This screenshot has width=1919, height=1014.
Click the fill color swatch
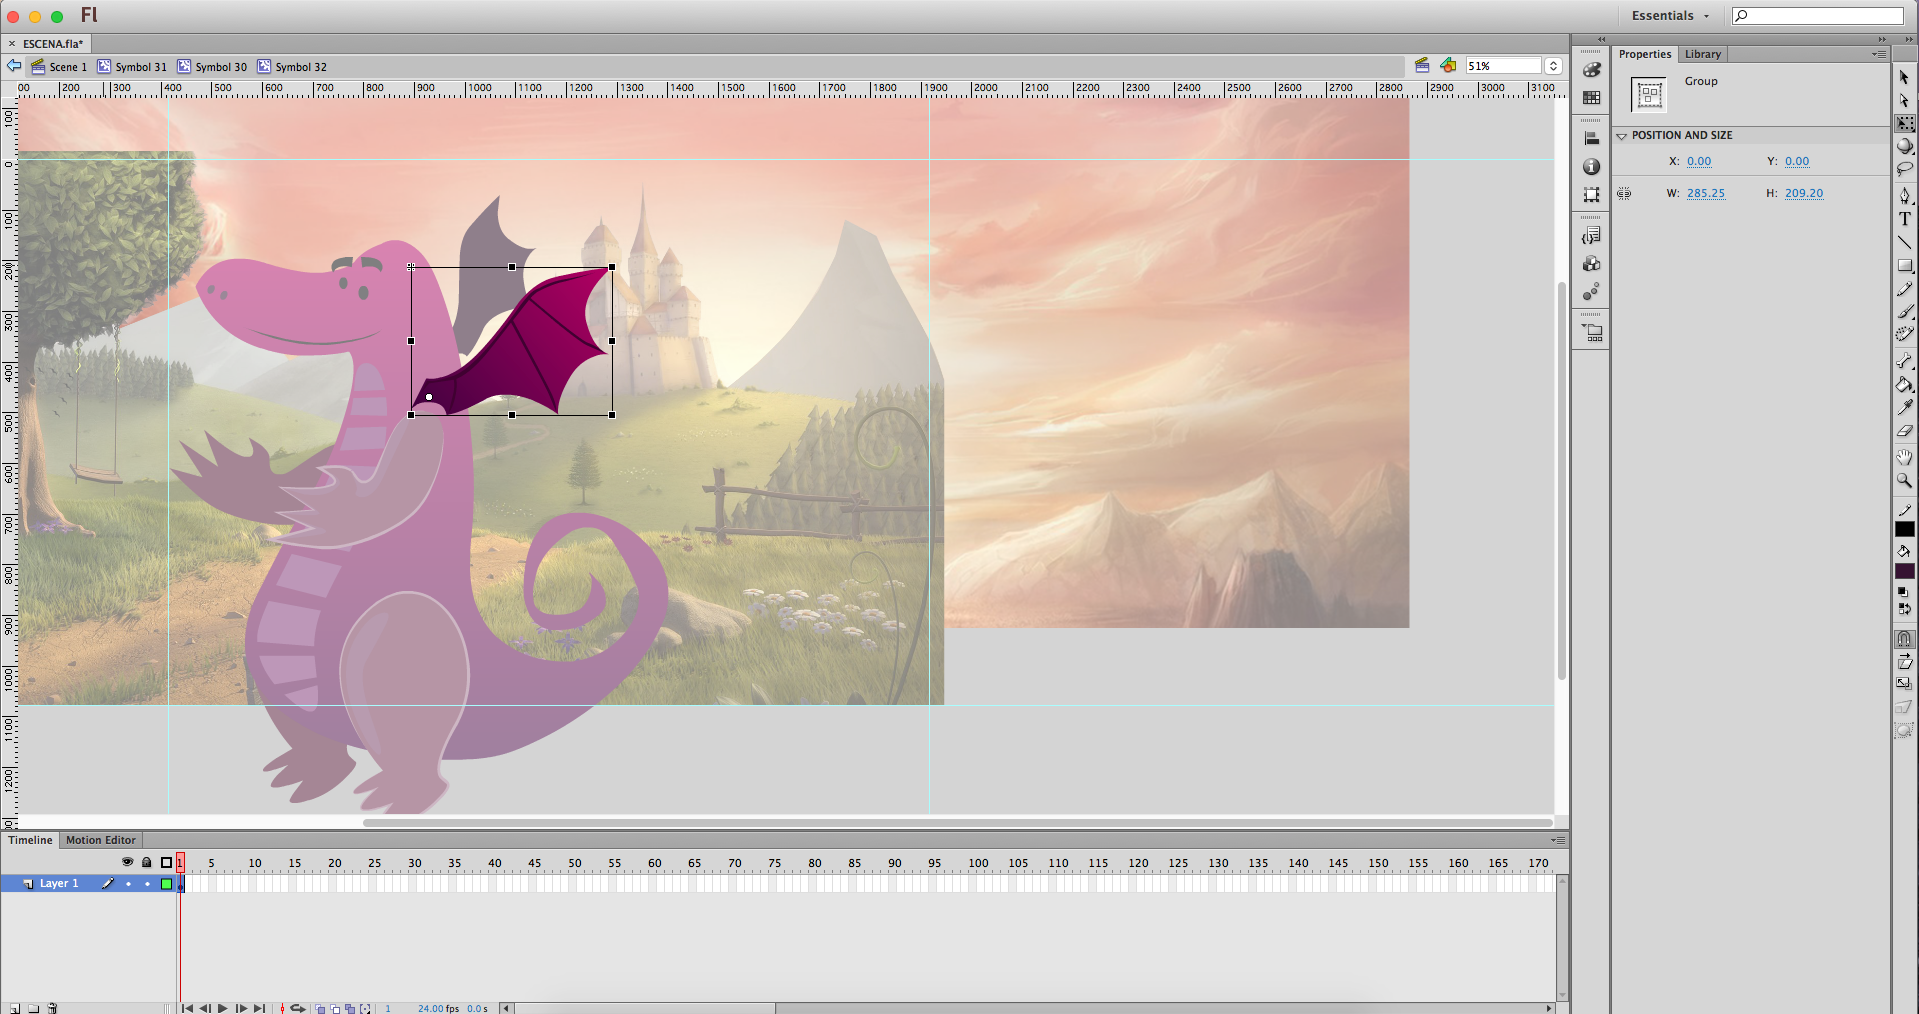point(1904,571)
